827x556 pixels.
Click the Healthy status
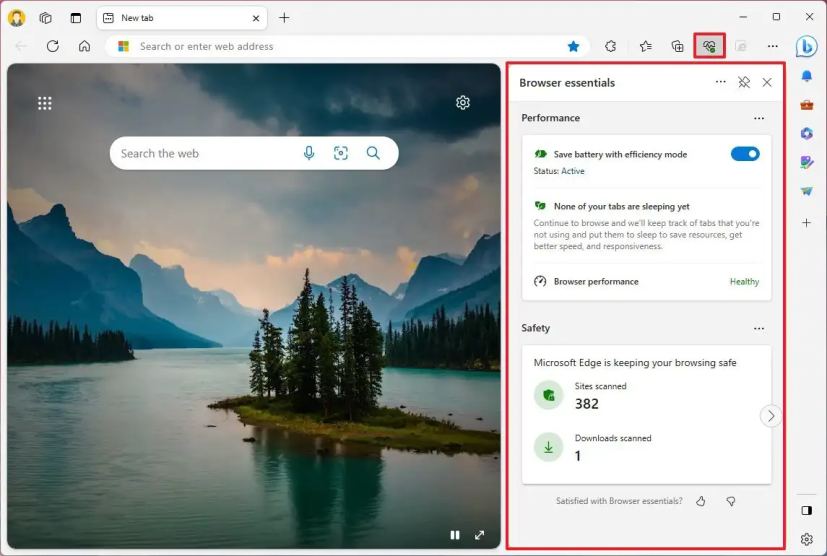(x=744, y=282)
